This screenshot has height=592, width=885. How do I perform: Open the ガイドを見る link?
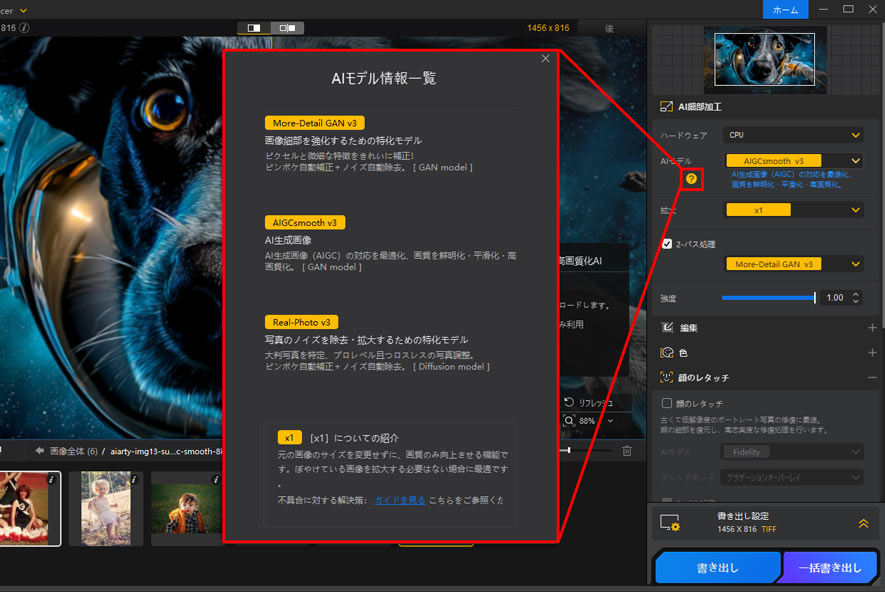pos(400,500)
